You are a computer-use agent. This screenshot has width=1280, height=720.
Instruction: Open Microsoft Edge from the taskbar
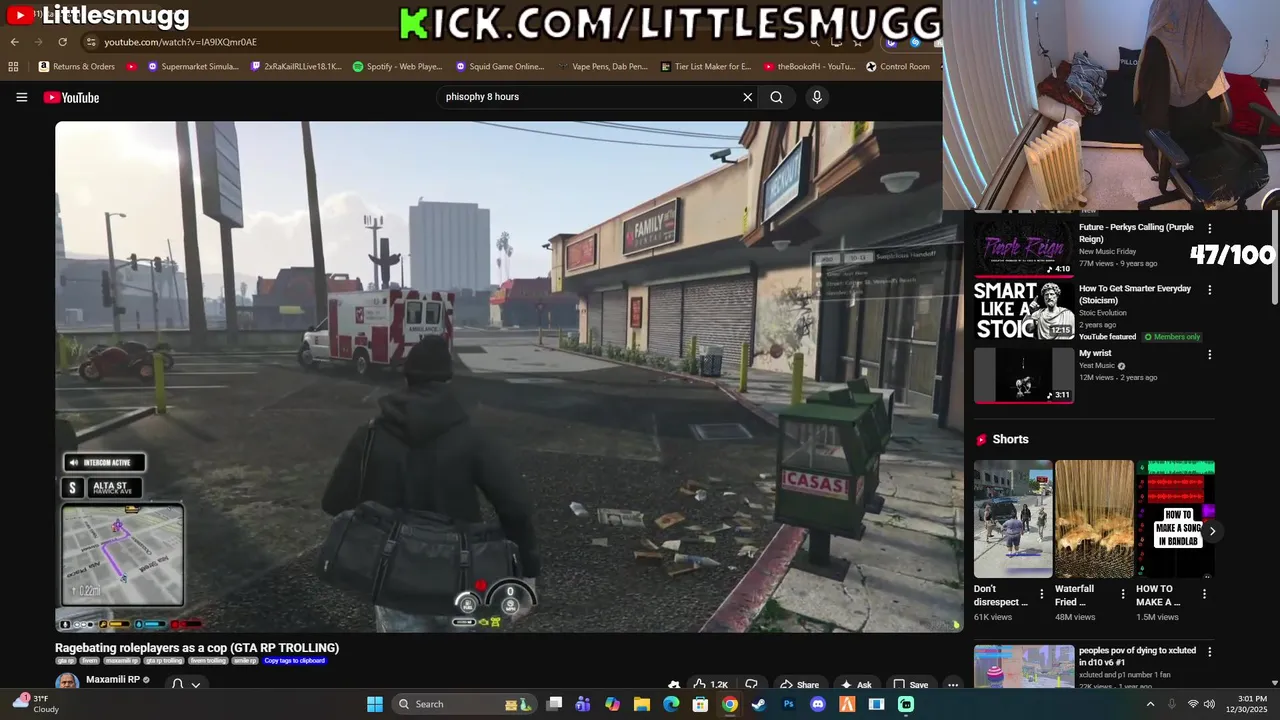point(671,704)
